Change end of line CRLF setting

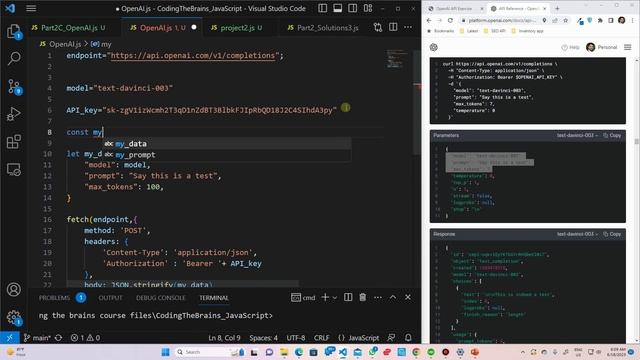tap(322, 338)
